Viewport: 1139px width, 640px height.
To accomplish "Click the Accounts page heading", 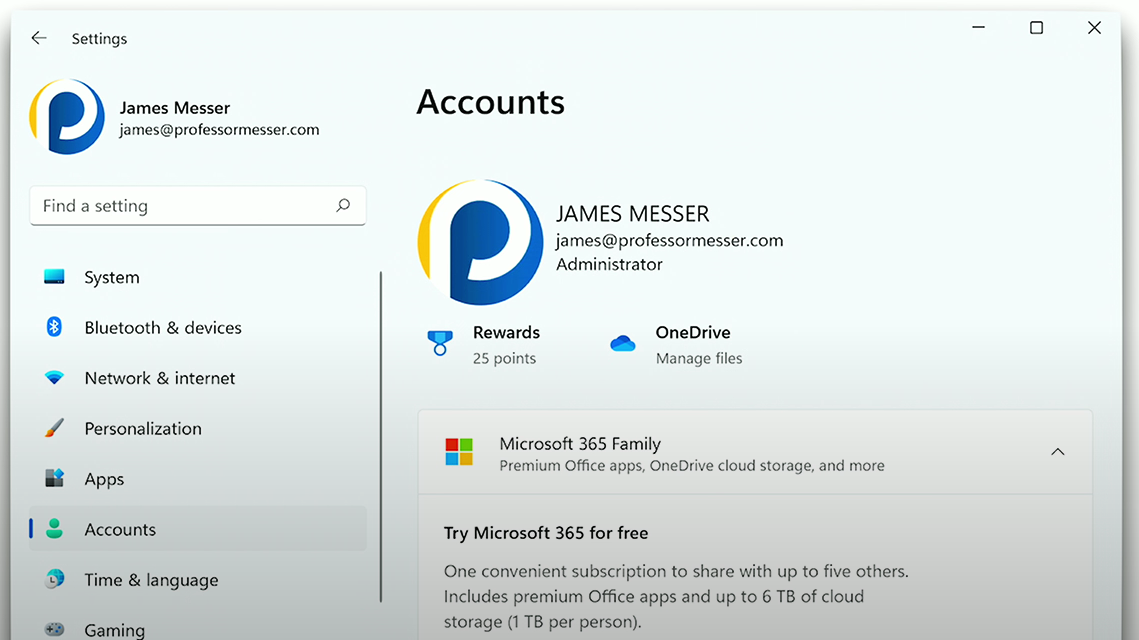I will [490, 101].
